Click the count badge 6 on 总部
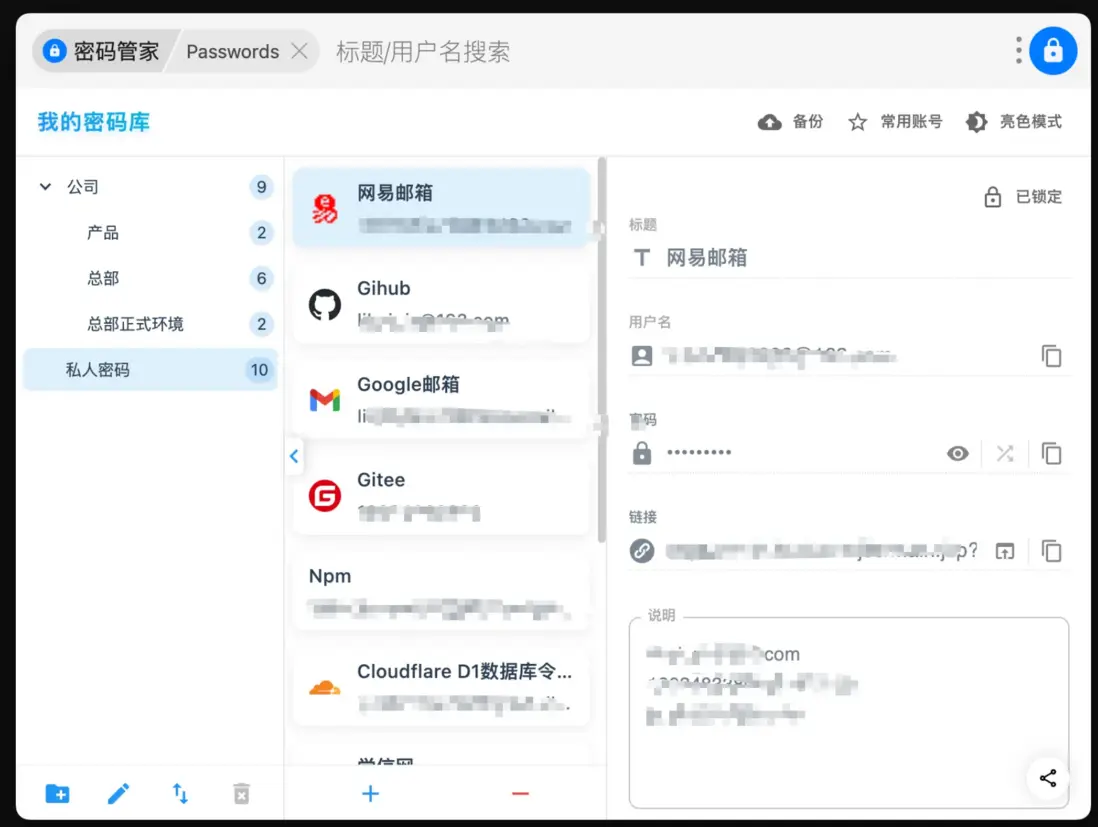 (261, 278)
